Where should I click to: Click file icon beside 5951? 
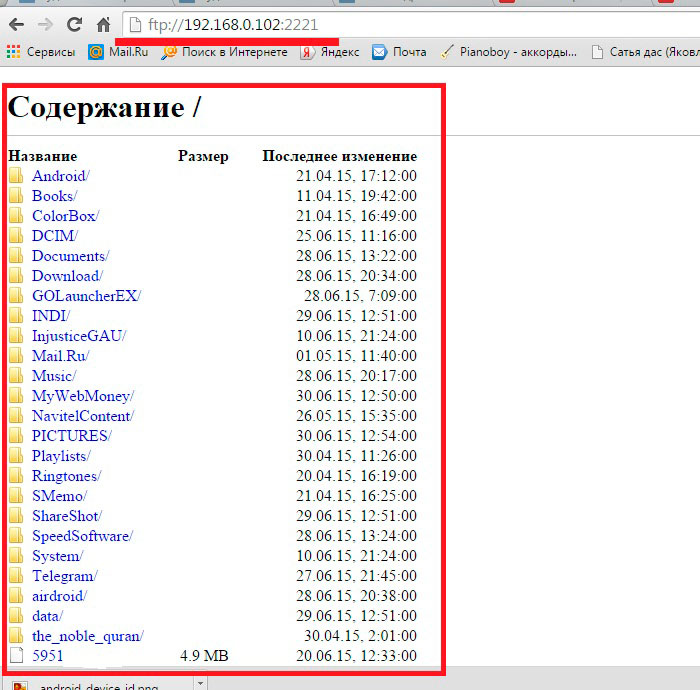coord(16,655)
